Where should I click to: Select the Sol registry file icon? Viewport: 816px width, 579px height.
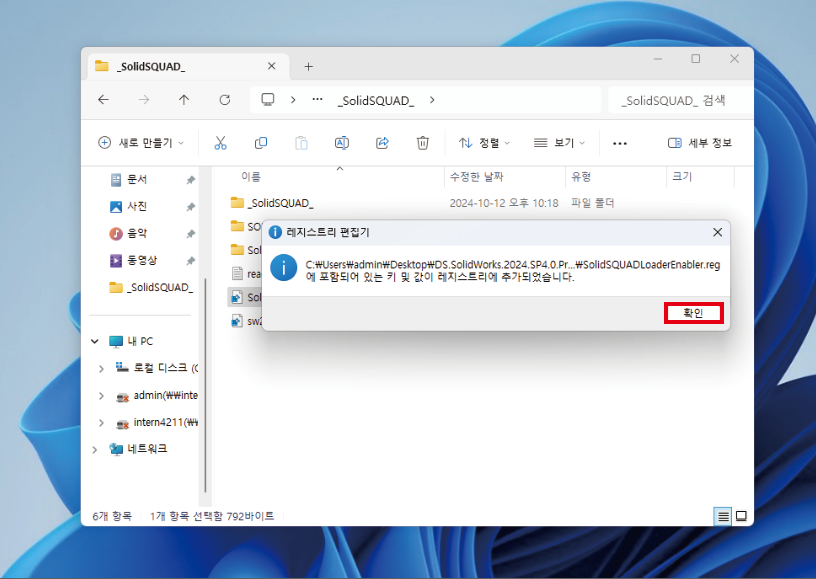pyautogui.click(x=237, y=297)
